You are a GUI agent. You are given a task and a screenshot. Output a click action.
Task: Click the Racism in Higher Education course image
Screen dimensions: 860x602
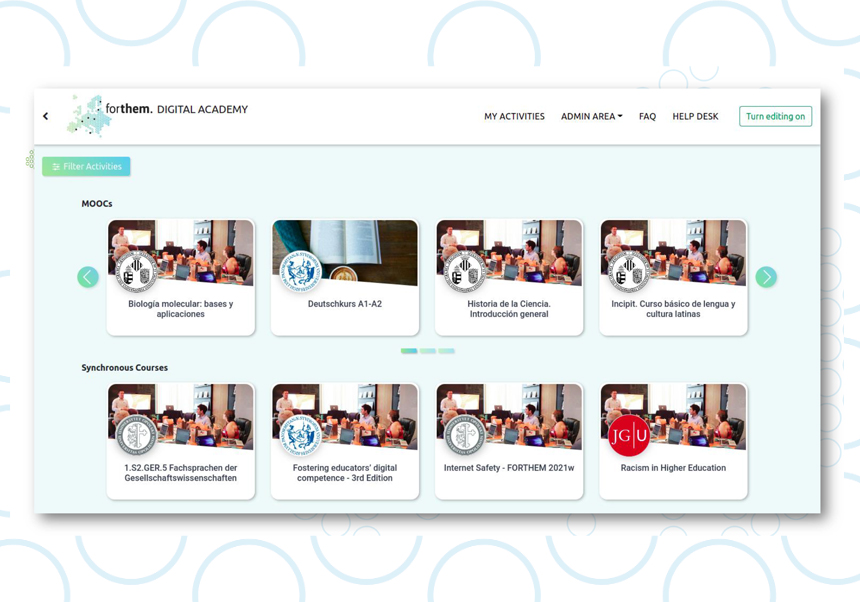[674, 417]
